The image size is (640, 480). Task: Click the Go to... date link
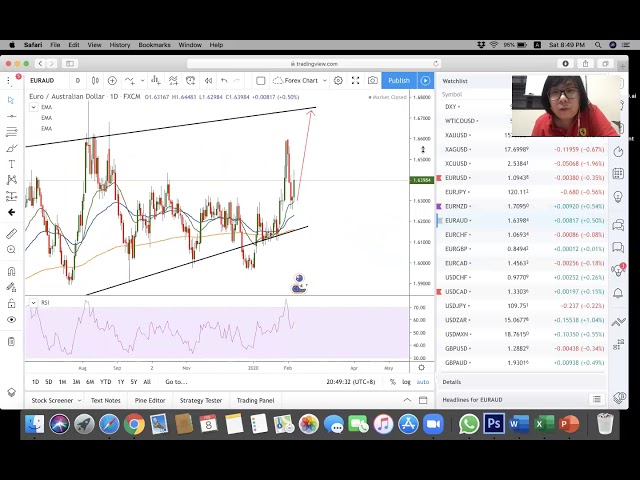[176, 382]
